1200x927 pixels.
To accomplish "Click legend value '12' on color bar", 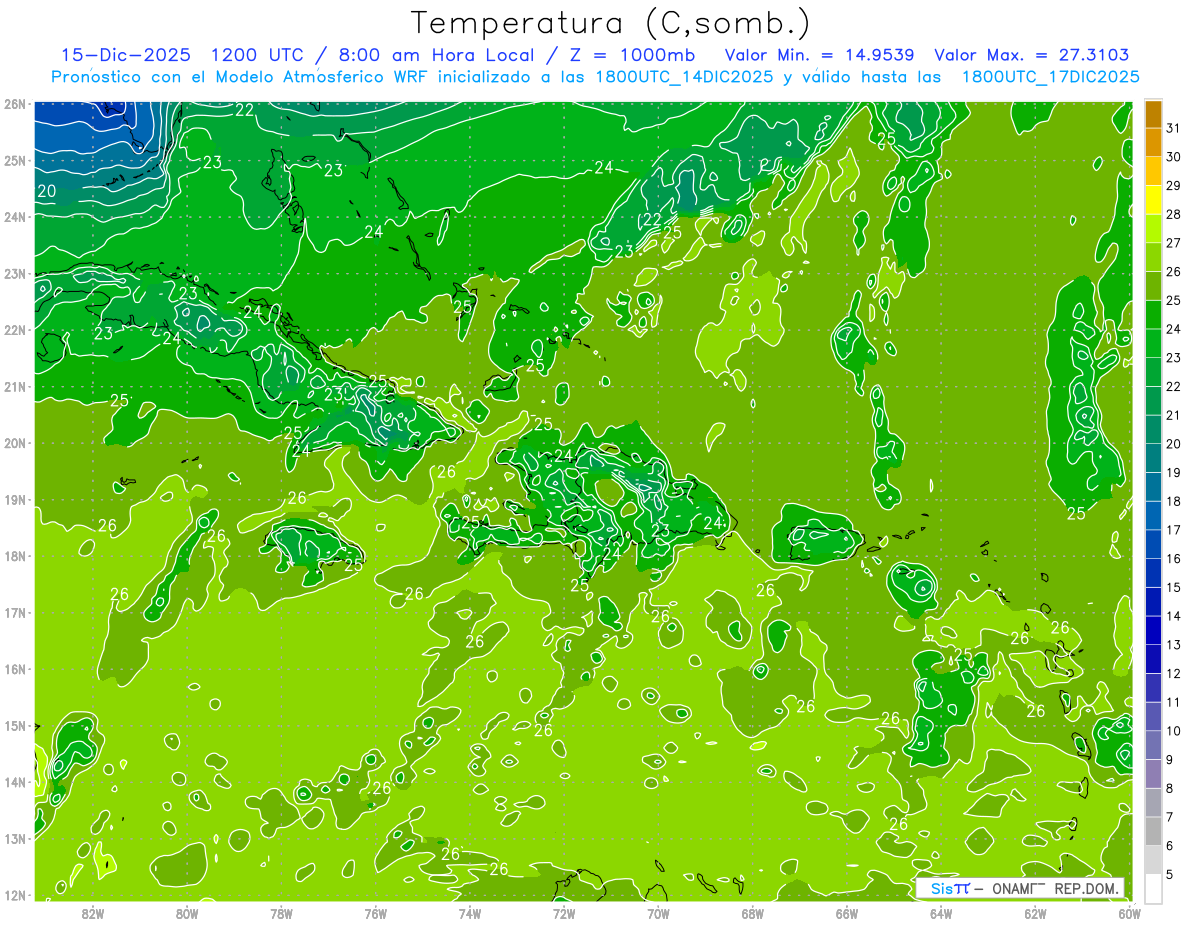I will tap(1174, 673).
